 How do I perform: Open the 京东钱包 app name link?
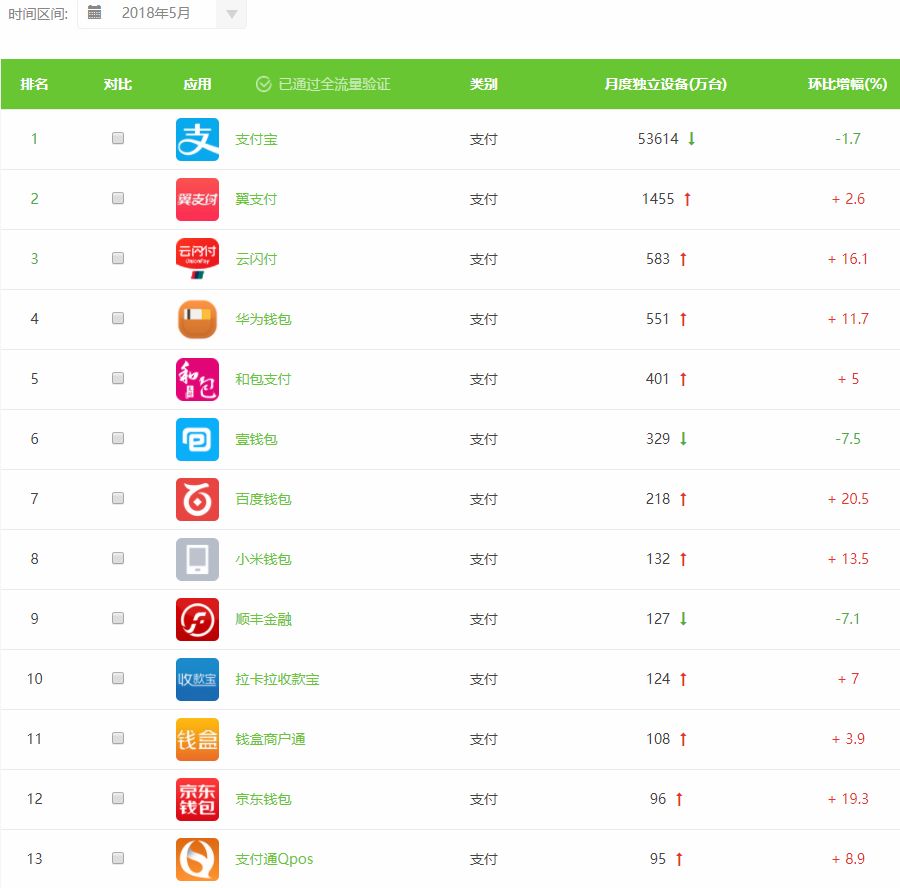[263, 799]
